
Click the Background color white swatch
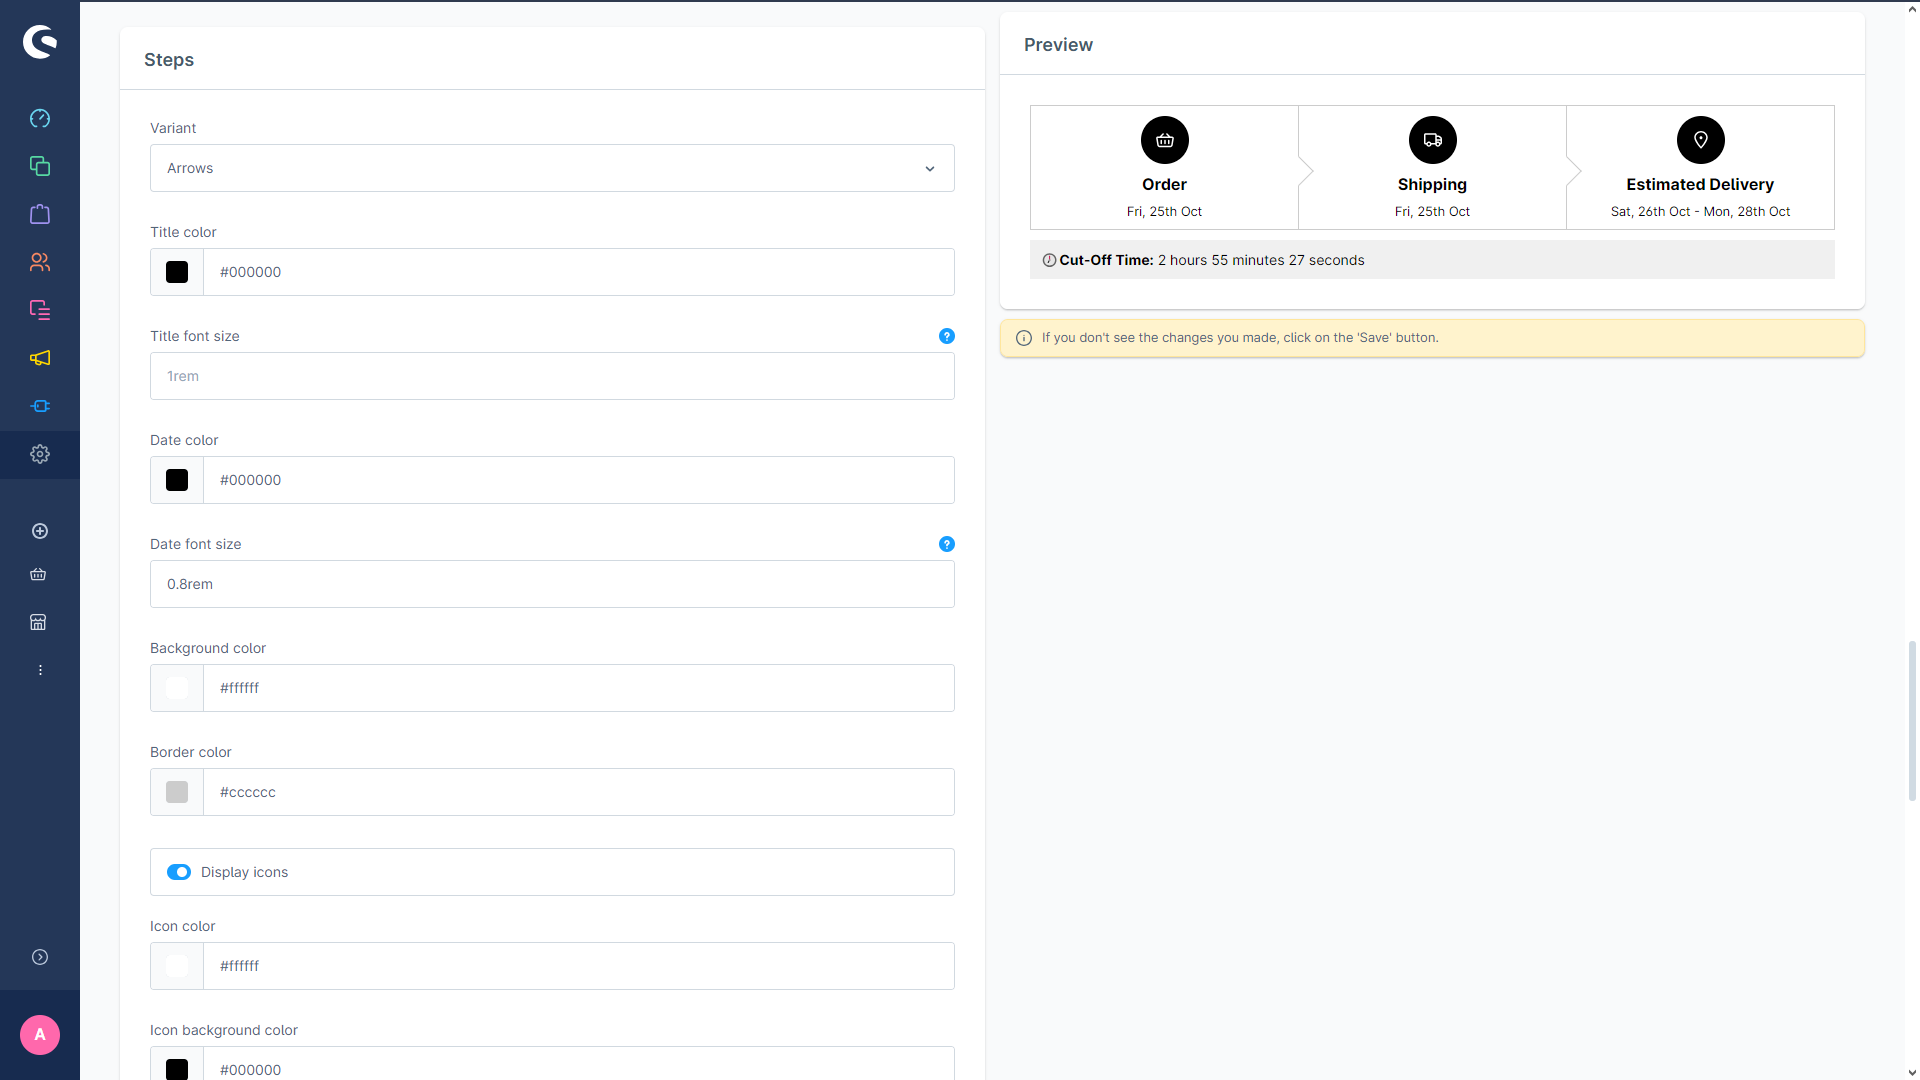[177, 687]
